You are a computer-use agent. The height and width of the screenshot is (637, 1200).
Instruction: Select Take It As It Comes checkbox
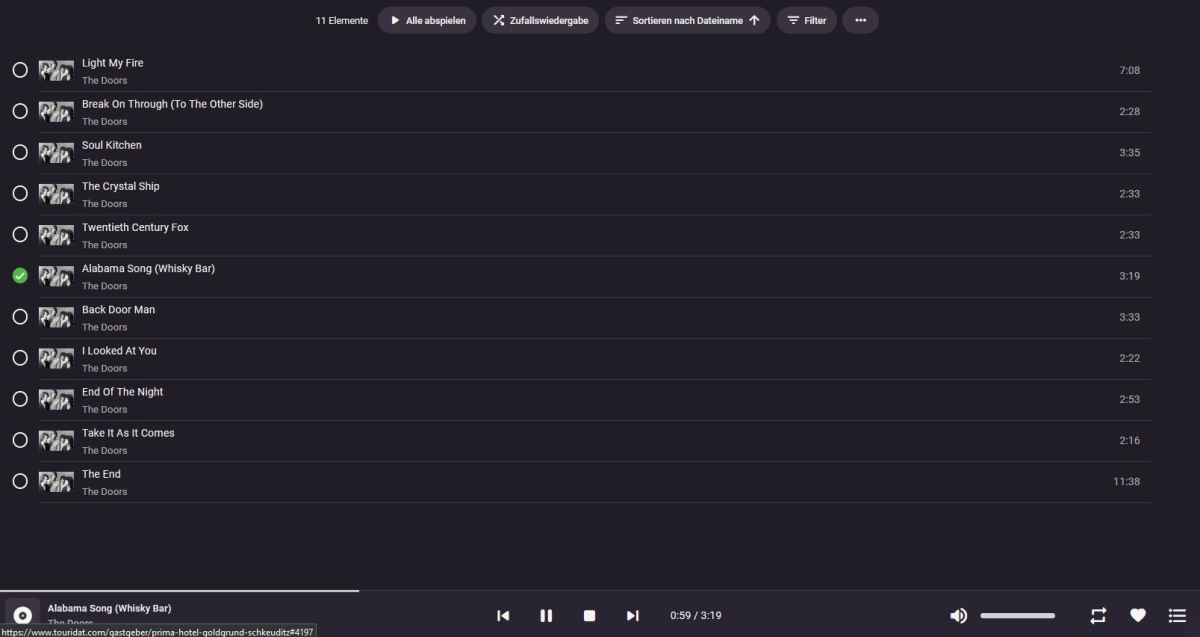pos(20,440)
